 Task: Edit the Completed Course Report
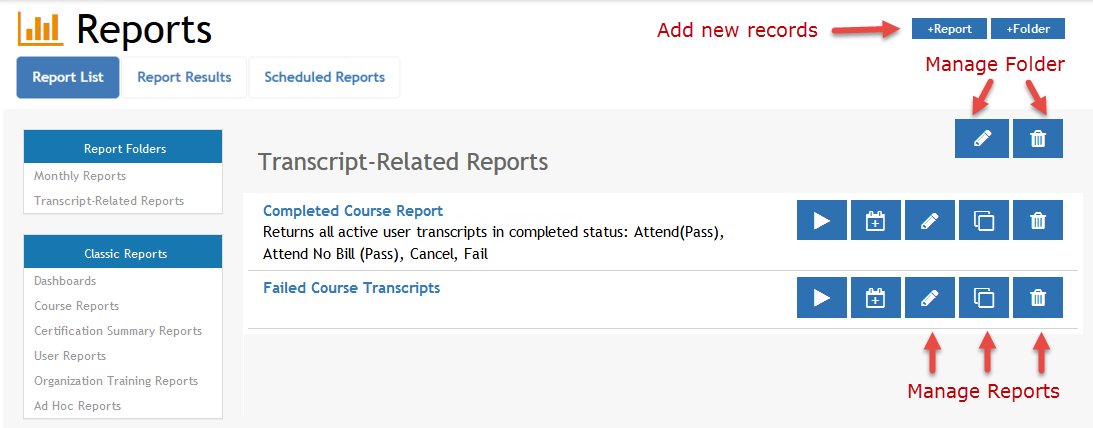pos(930,220)
